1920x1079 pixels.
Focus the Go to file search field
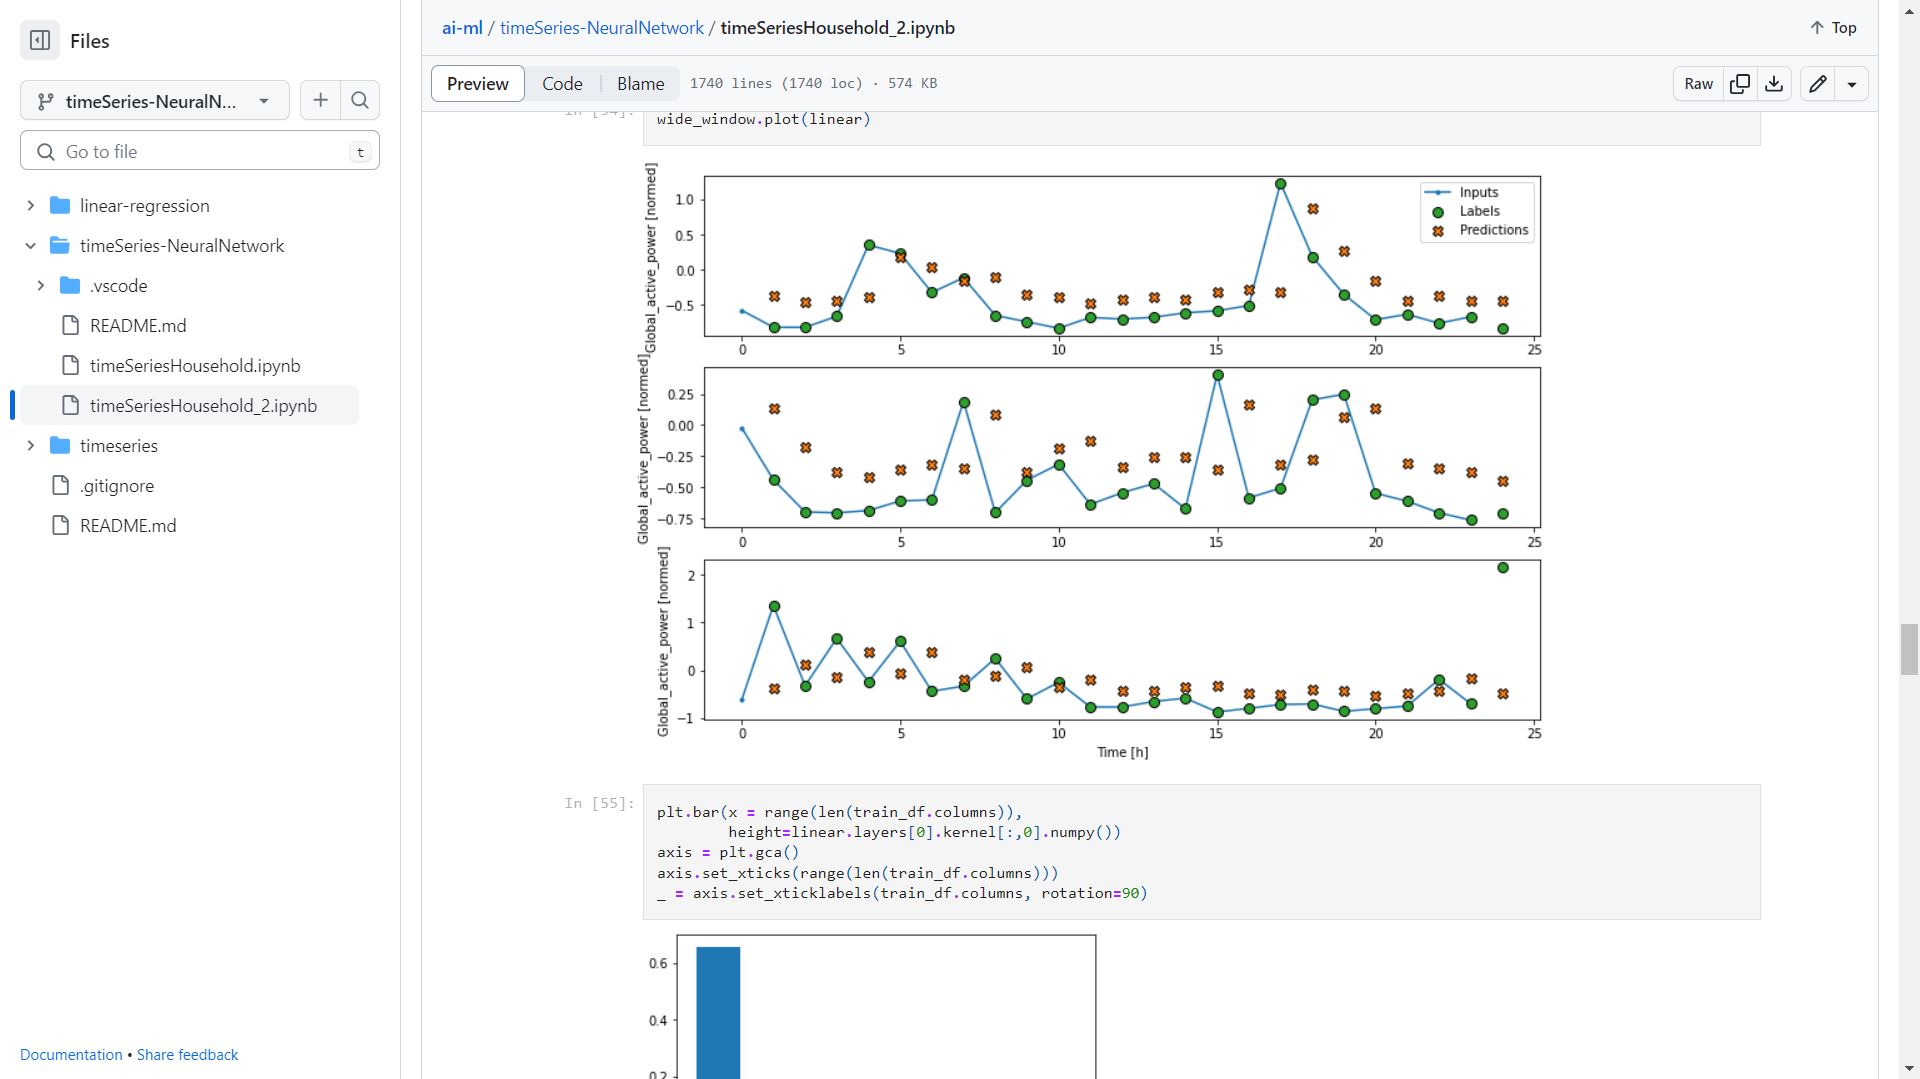click(x=200, y=151)
